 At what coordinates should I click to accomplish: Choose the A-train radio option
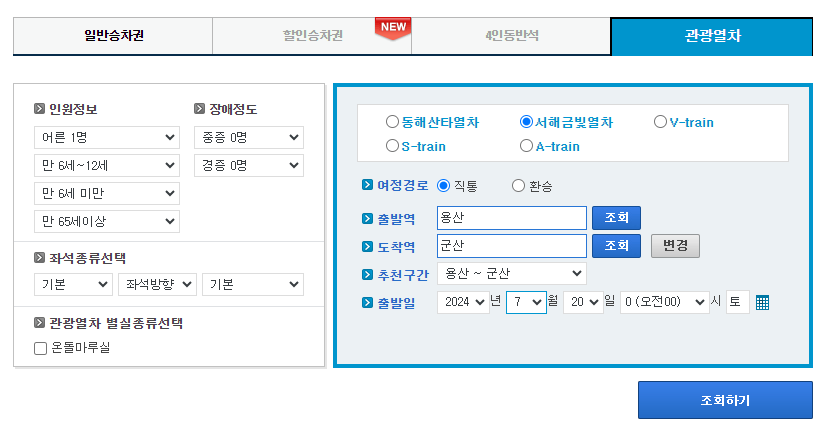pos(526,146)
